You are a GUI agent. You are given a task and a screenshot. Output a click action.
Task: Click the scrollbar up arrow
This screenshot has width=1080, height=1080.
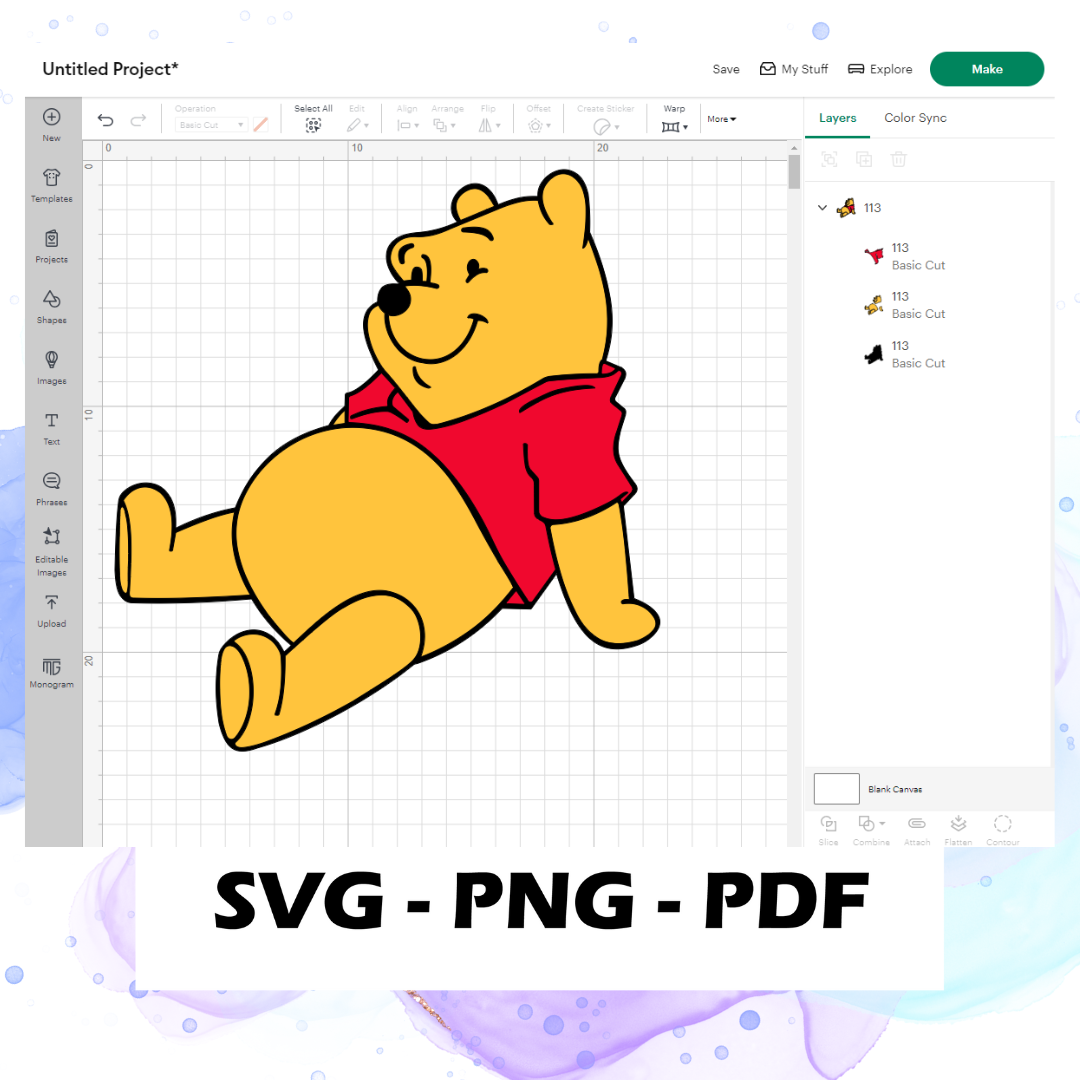(x=794, y=147)
